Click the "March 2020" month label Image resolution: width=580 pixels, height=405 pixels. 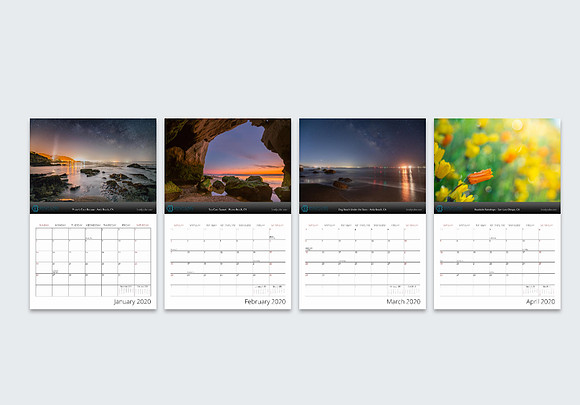coord(403,301)
